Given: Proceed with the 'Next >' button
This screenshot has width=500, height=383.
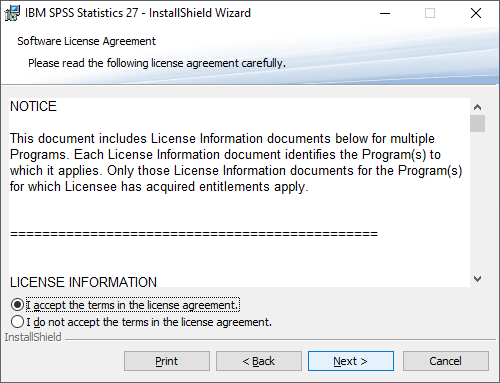Looking at the screenshot, I should 351,361.
